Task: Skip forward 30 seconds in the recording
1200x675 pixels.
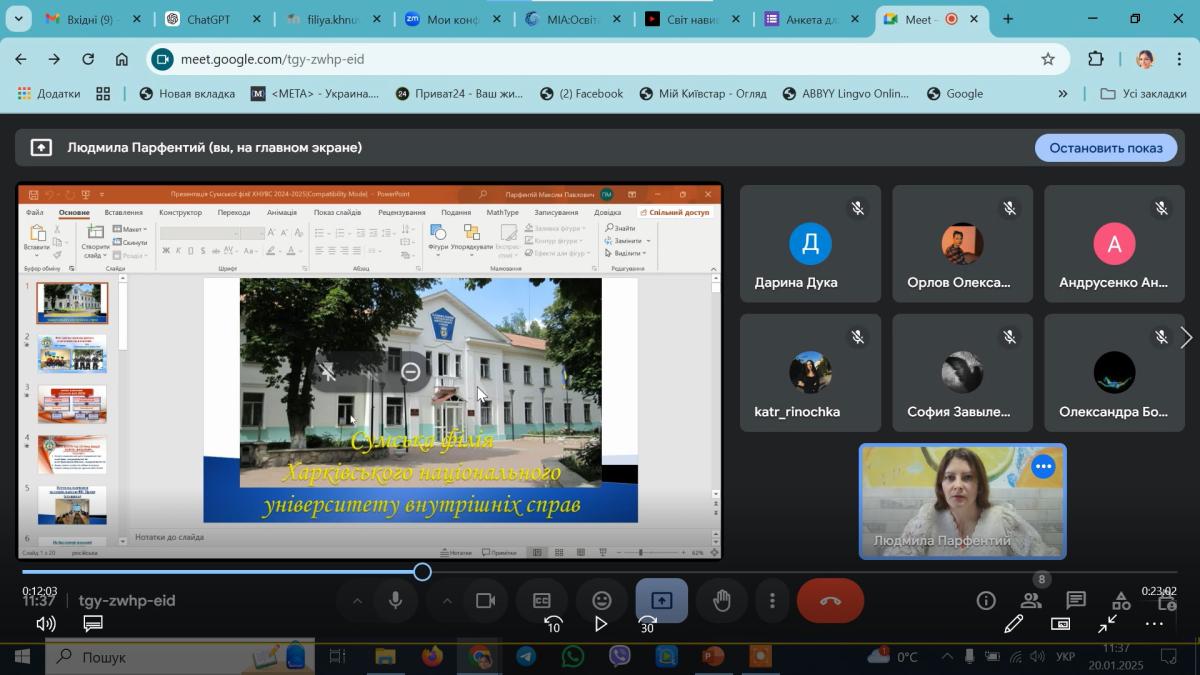Action: click(x=647, y=624)
